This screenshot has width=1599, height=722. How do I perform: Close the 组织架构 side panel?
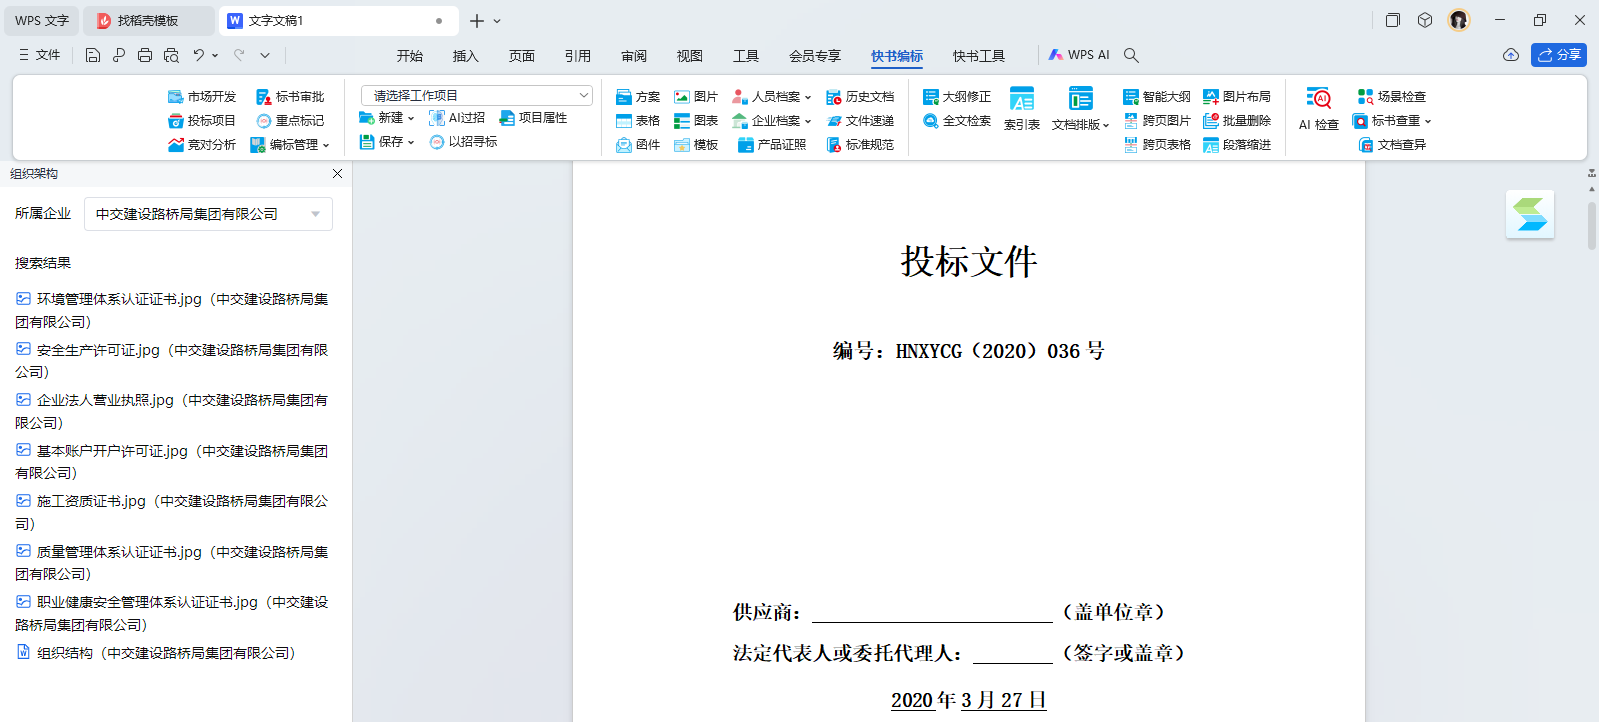pos(337,174)
